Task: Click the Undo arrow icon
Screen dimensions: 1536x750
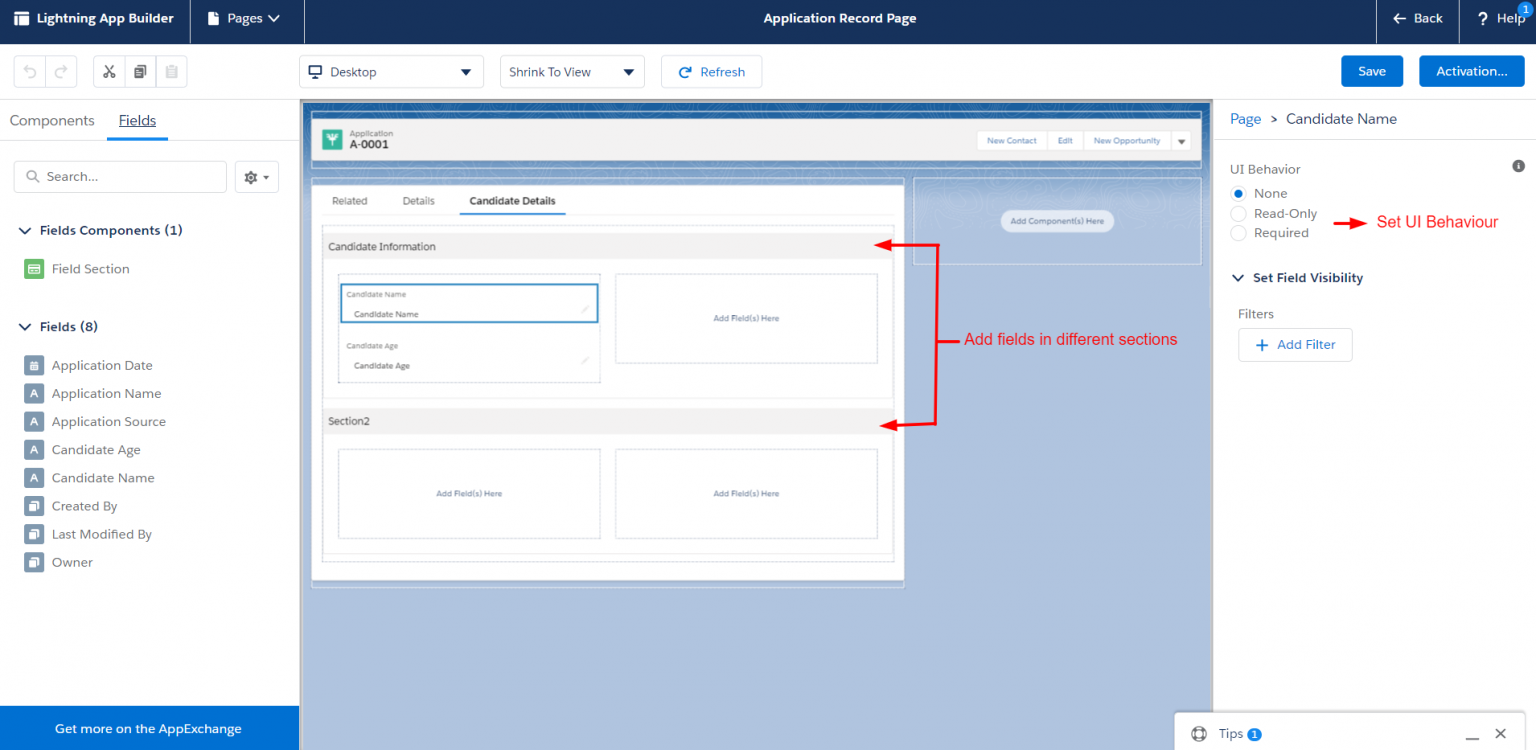Action: click(30, 72)
